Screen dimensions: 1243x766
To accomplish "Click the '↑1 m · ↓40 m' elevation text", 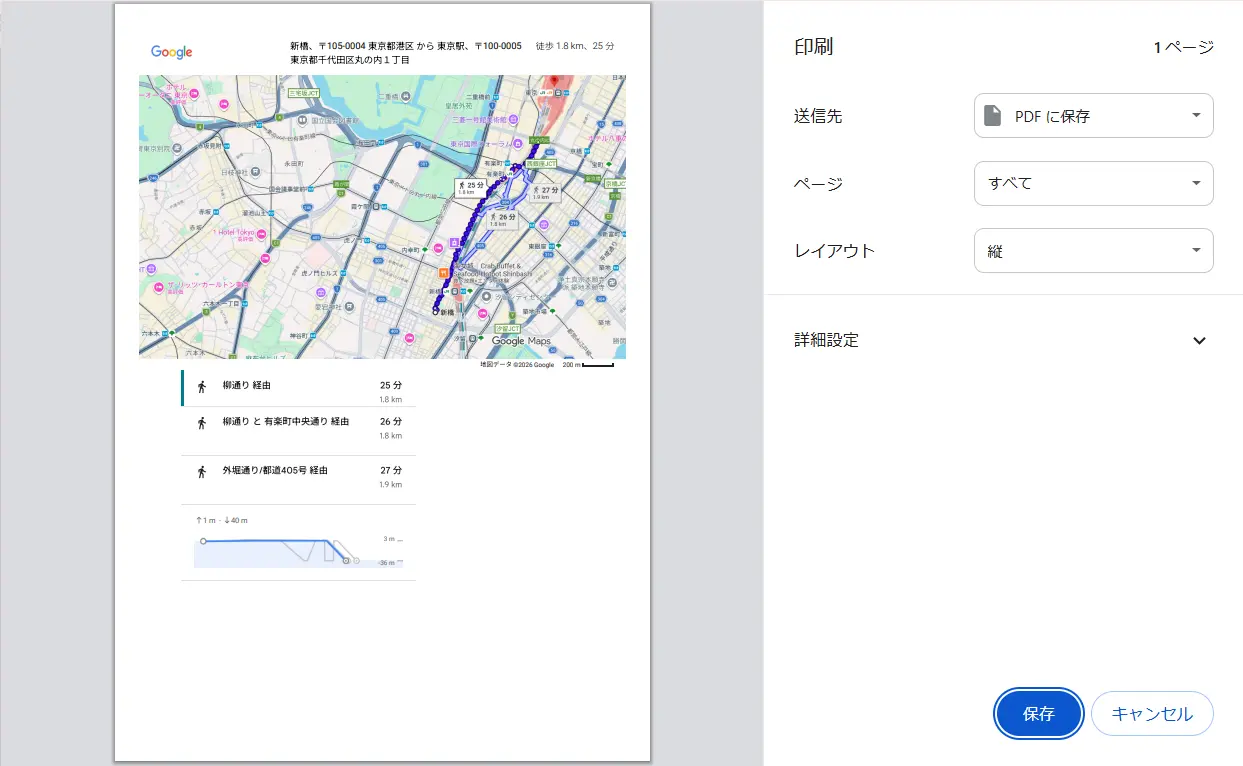I will coord(222,520).
